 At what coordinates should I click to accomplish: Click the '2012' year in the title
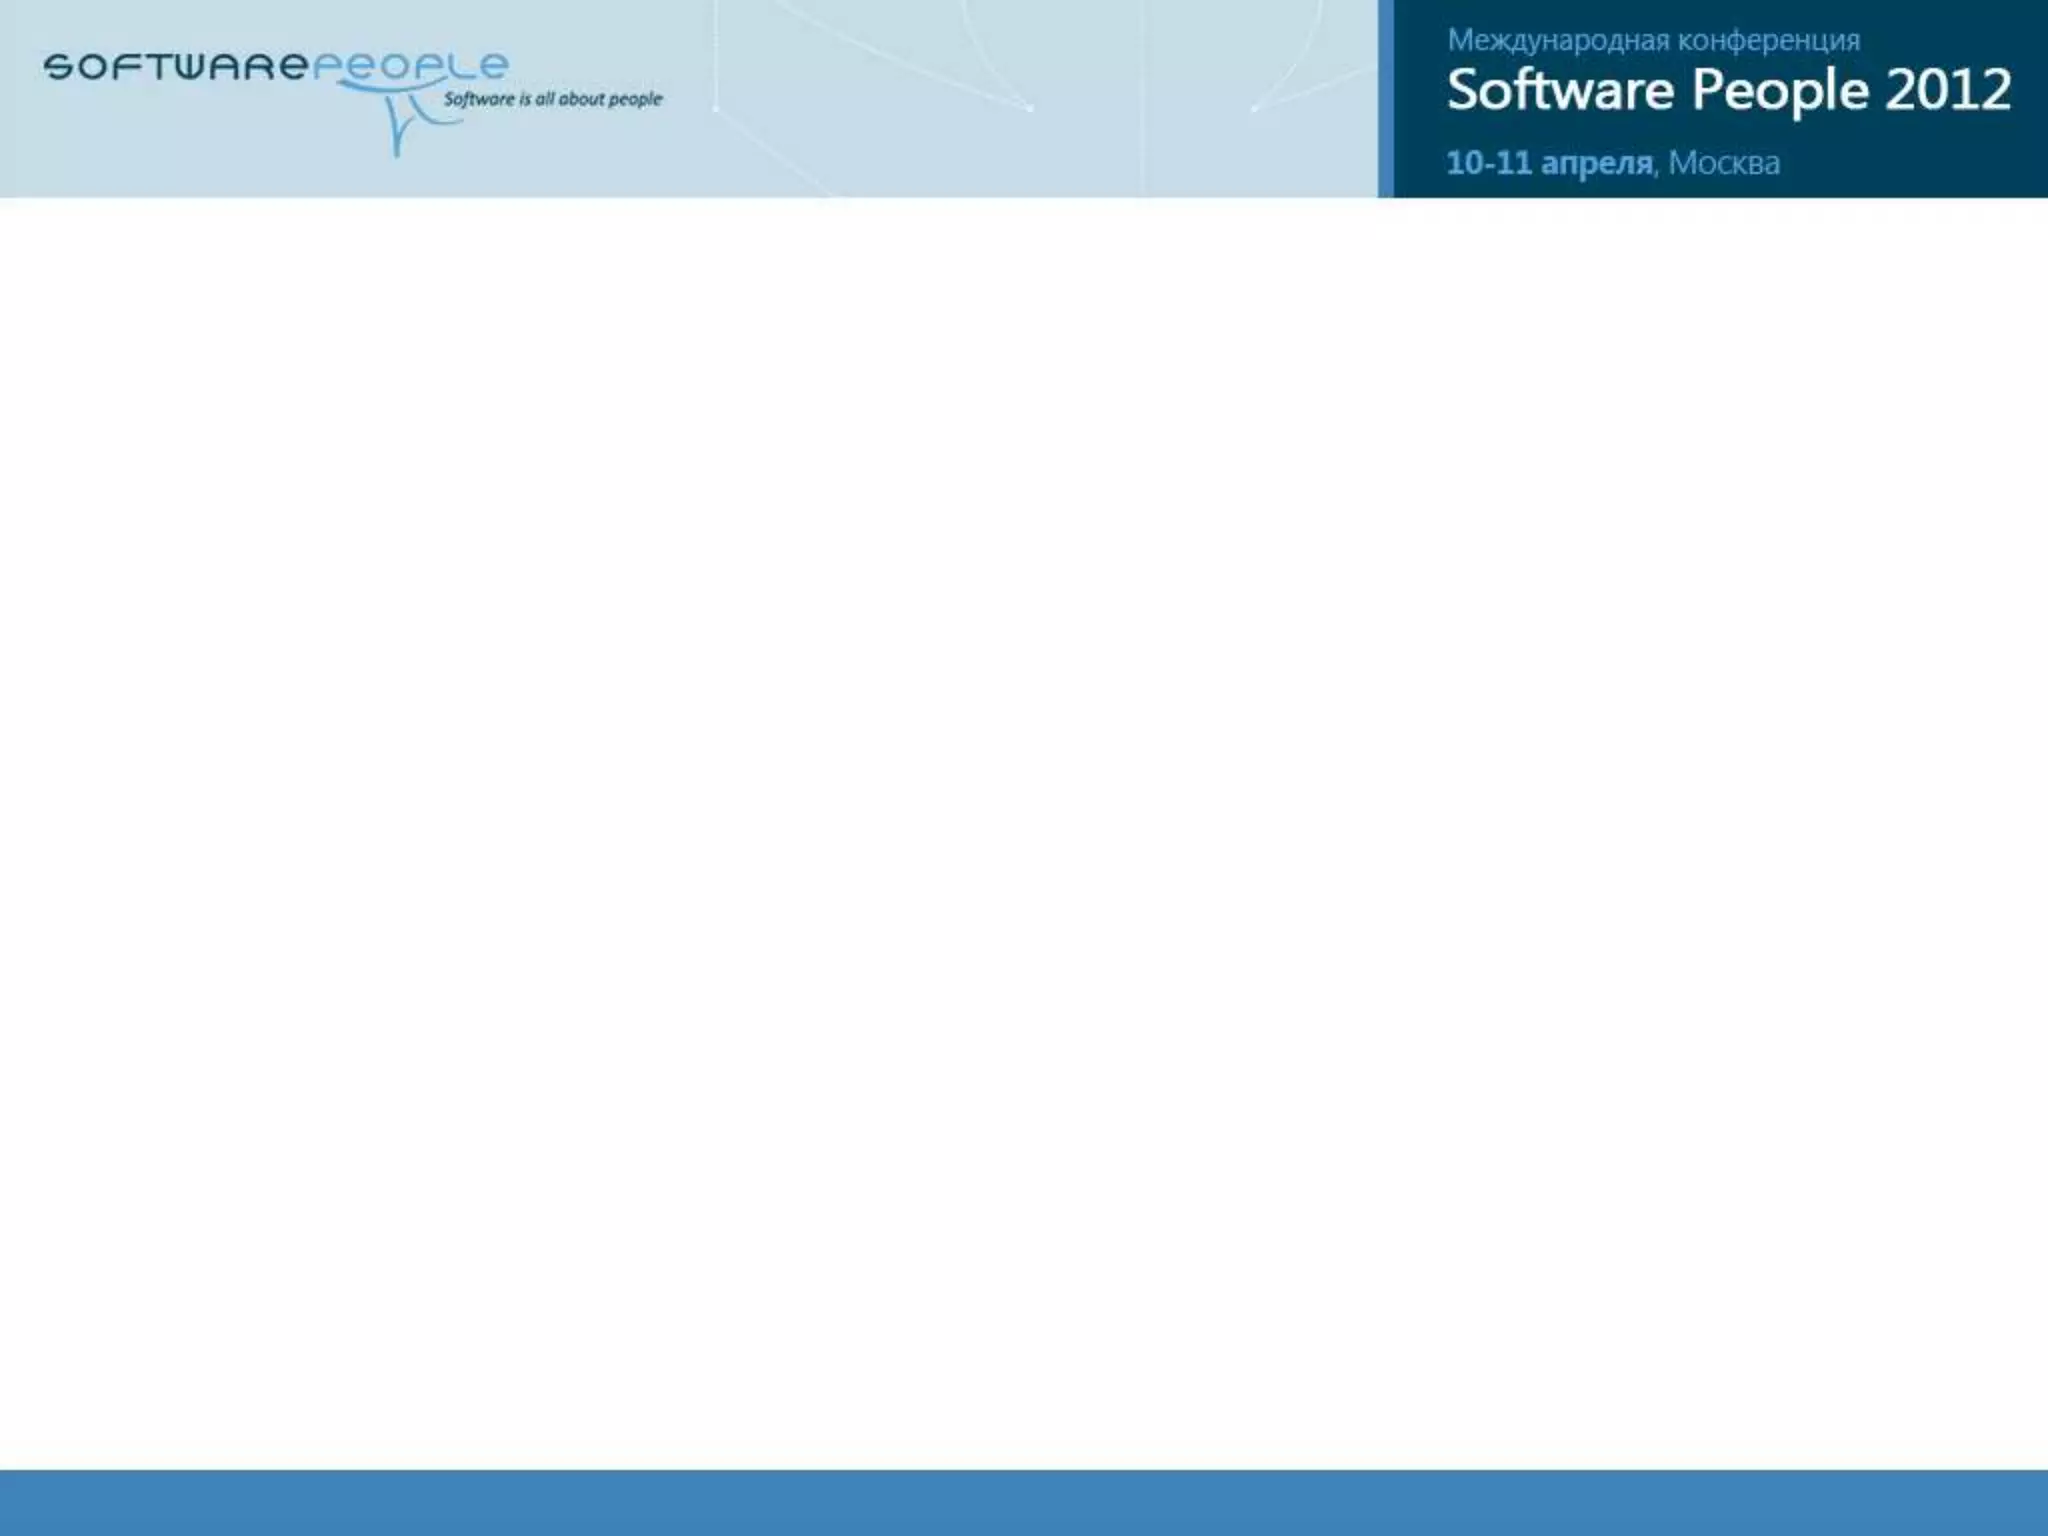[1948, 90]
